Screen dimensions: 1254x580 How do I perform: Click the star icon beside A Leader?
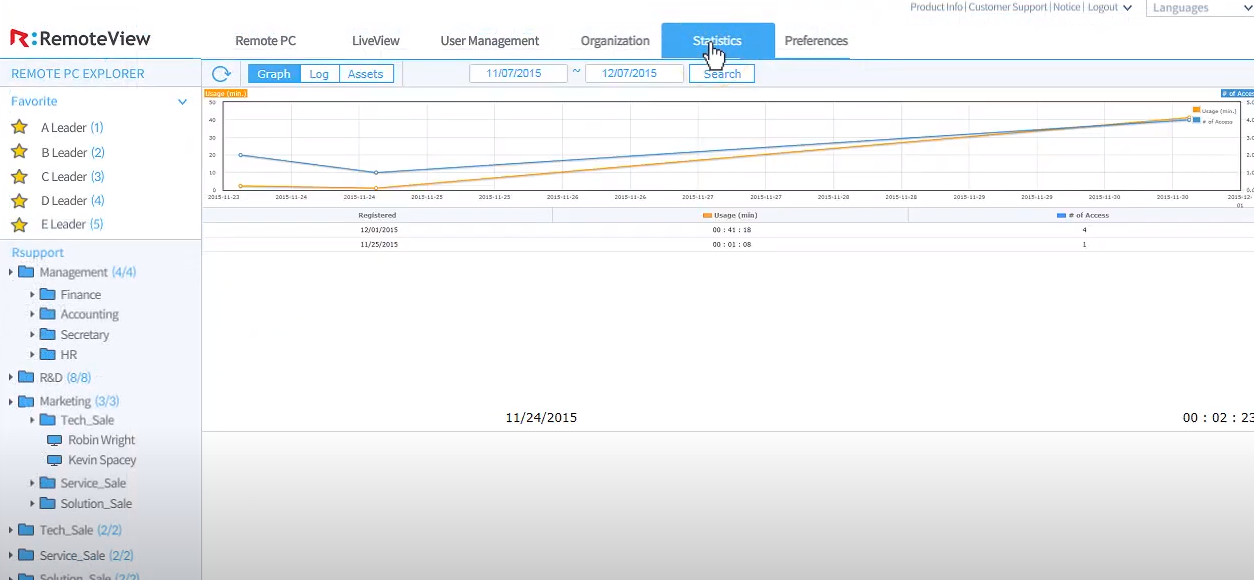click(x=19, y=127)
